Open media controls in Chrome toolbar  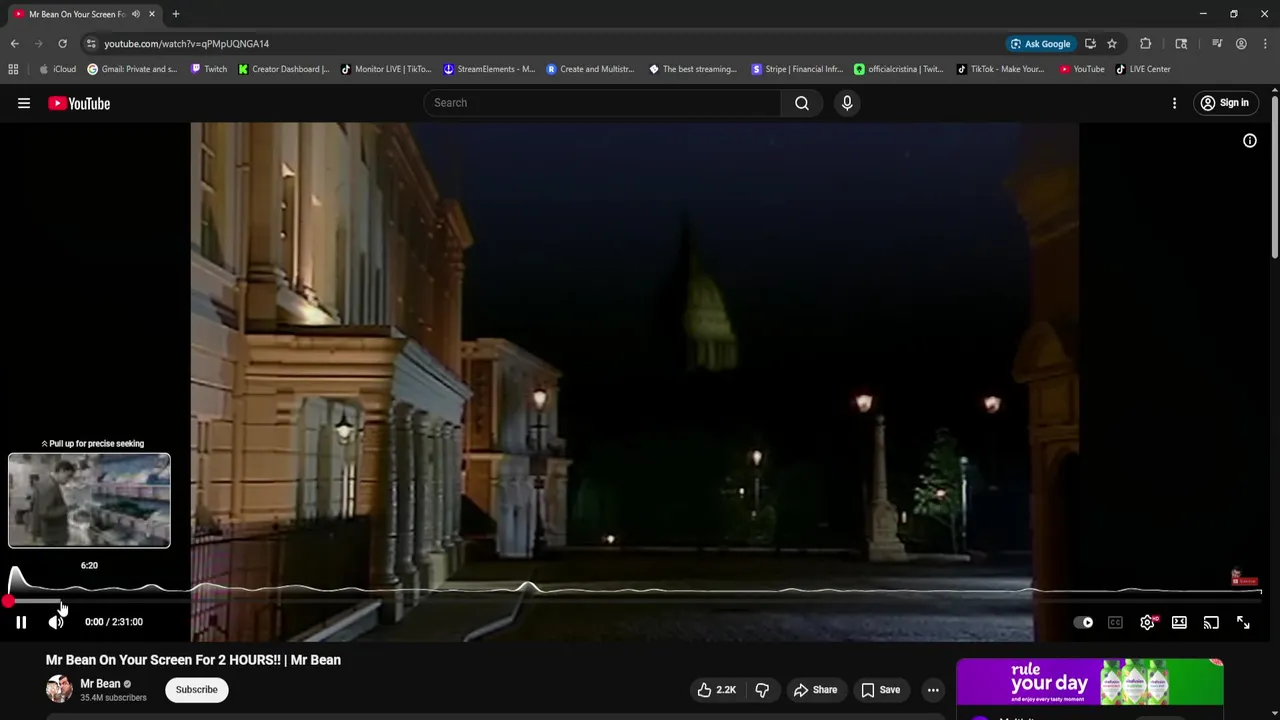click(1217, 44)
